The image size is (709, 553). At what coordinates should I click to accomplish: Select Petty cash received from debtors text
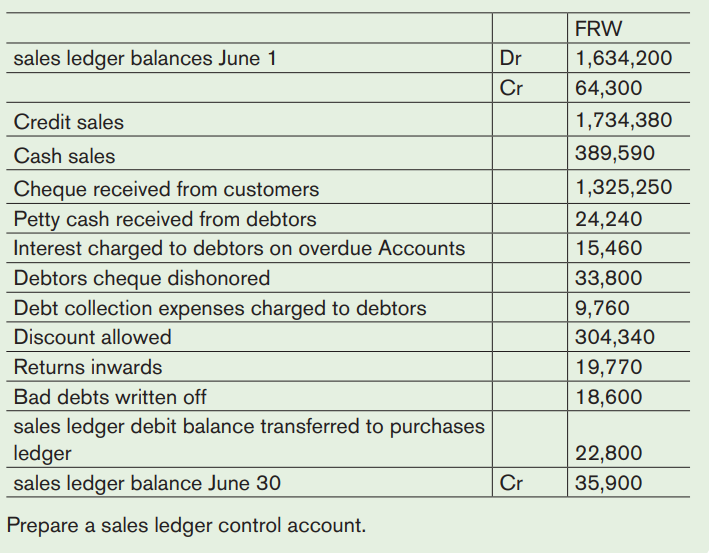(165, 219)
